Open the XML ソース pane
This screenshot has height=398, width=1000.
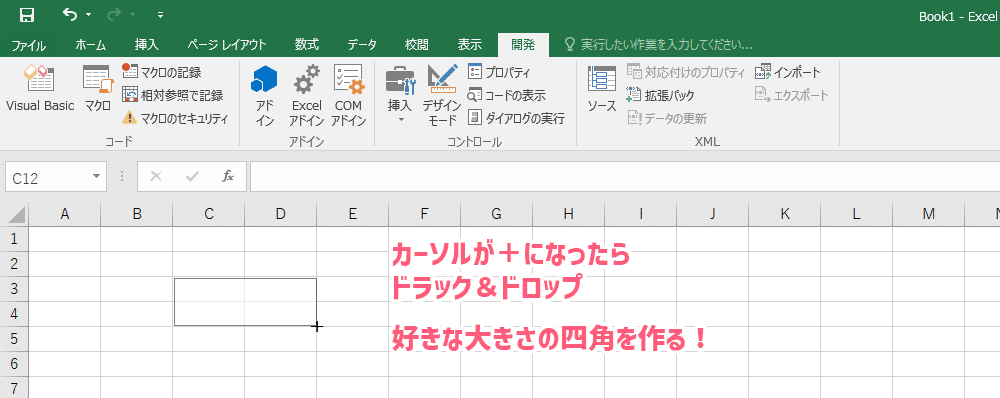pos(601,89)
